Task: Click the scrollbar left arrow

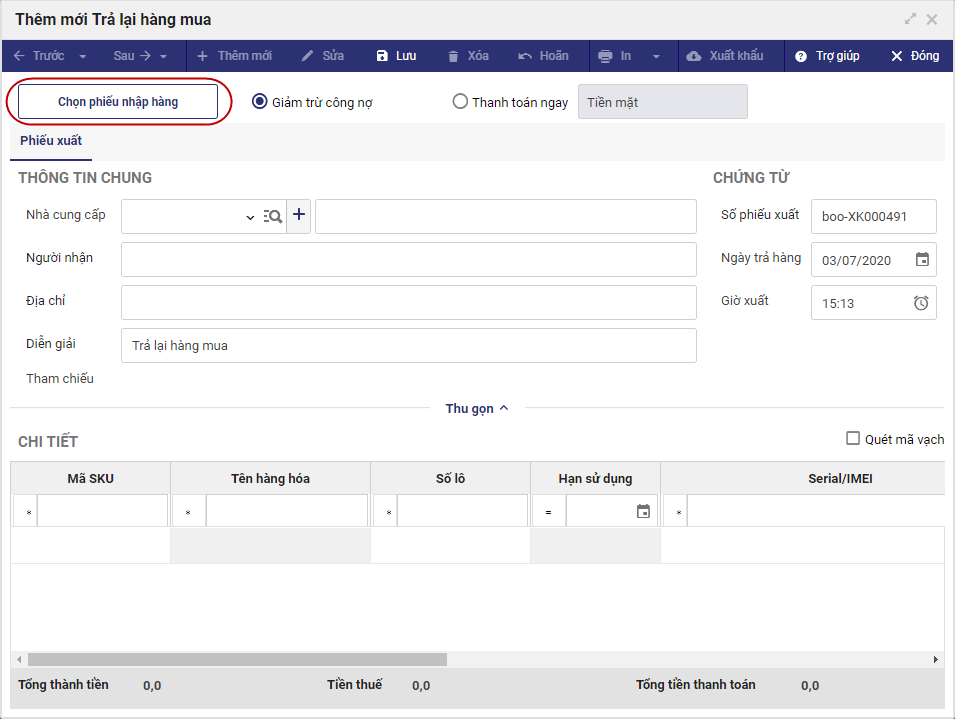Action: click(19, 659)
